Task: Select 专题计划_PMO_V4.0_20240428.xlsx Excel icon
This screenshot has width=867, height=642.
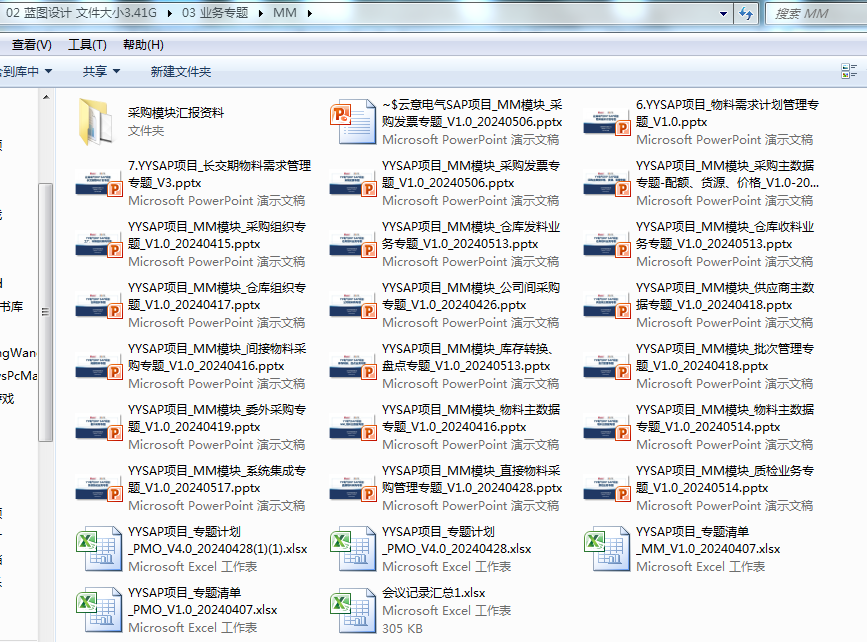Action: (352, 548)
